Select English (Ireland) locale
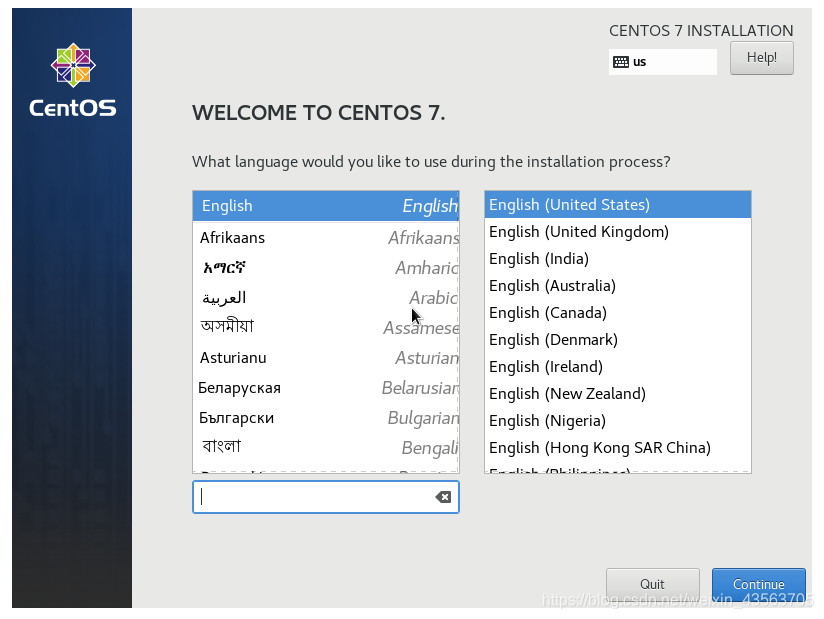 click(617, 367)
